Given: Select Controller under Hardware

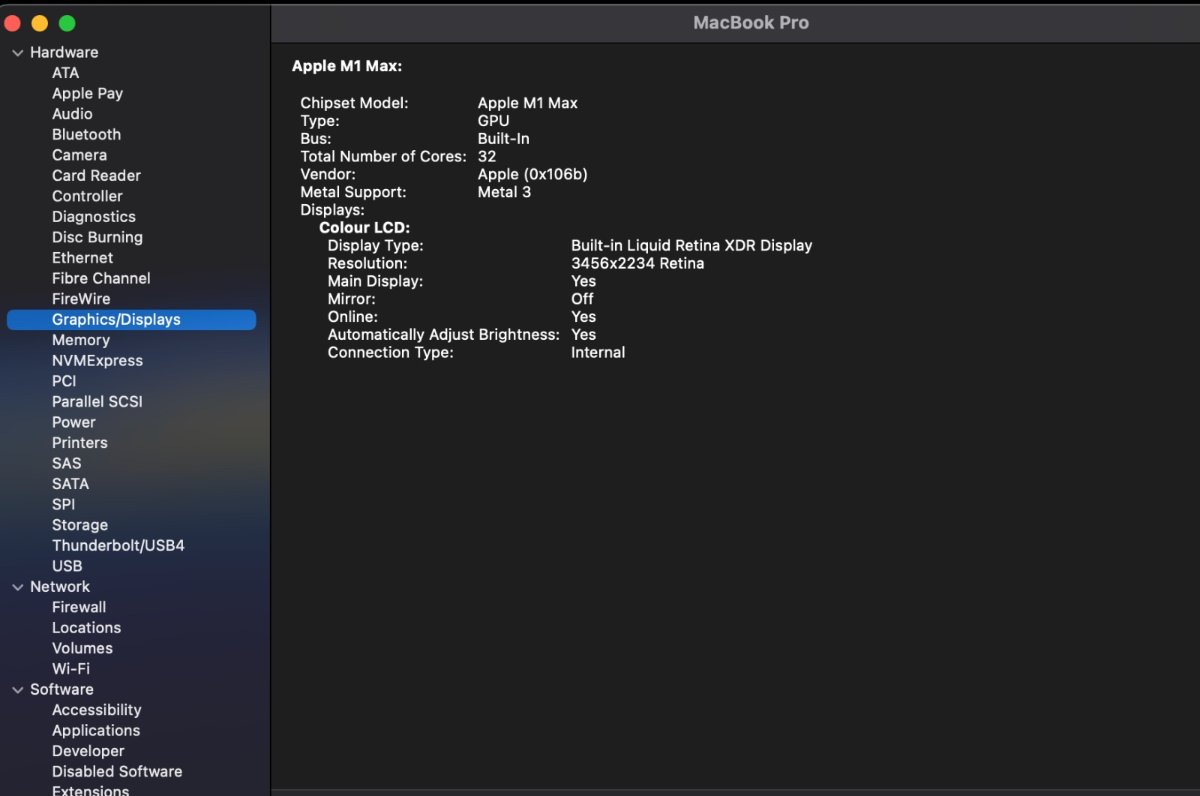Looking at the screenshot, I should pos(87,196).
